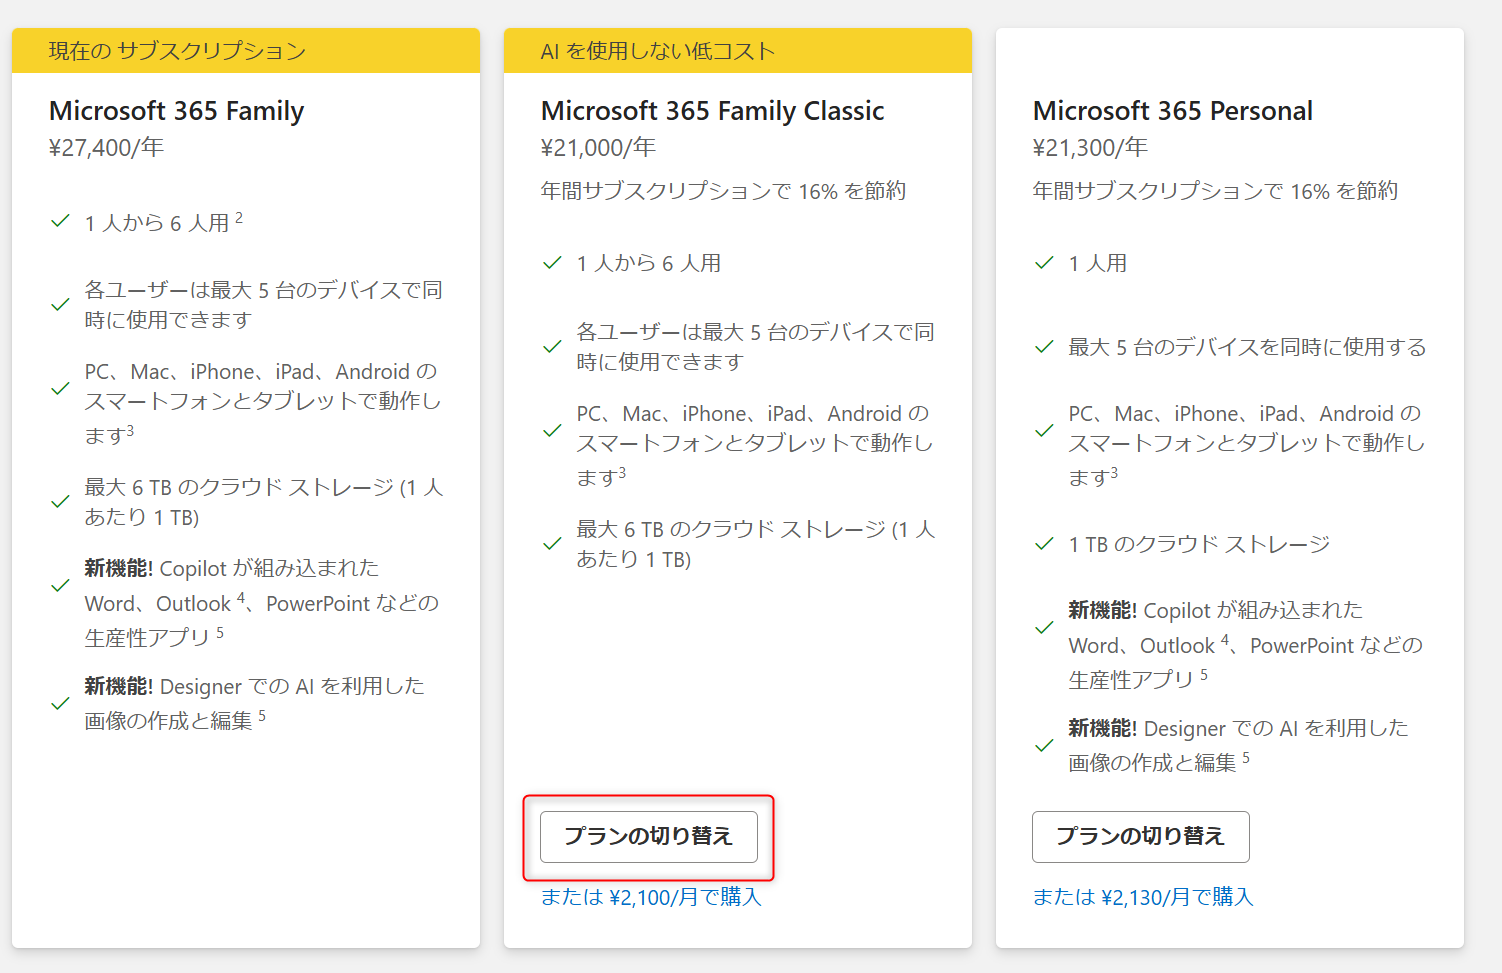Click checkmark next to 1 人用 in Personal
Image resolution: width=1502 pixels, height=973 pixels.
1044,263
